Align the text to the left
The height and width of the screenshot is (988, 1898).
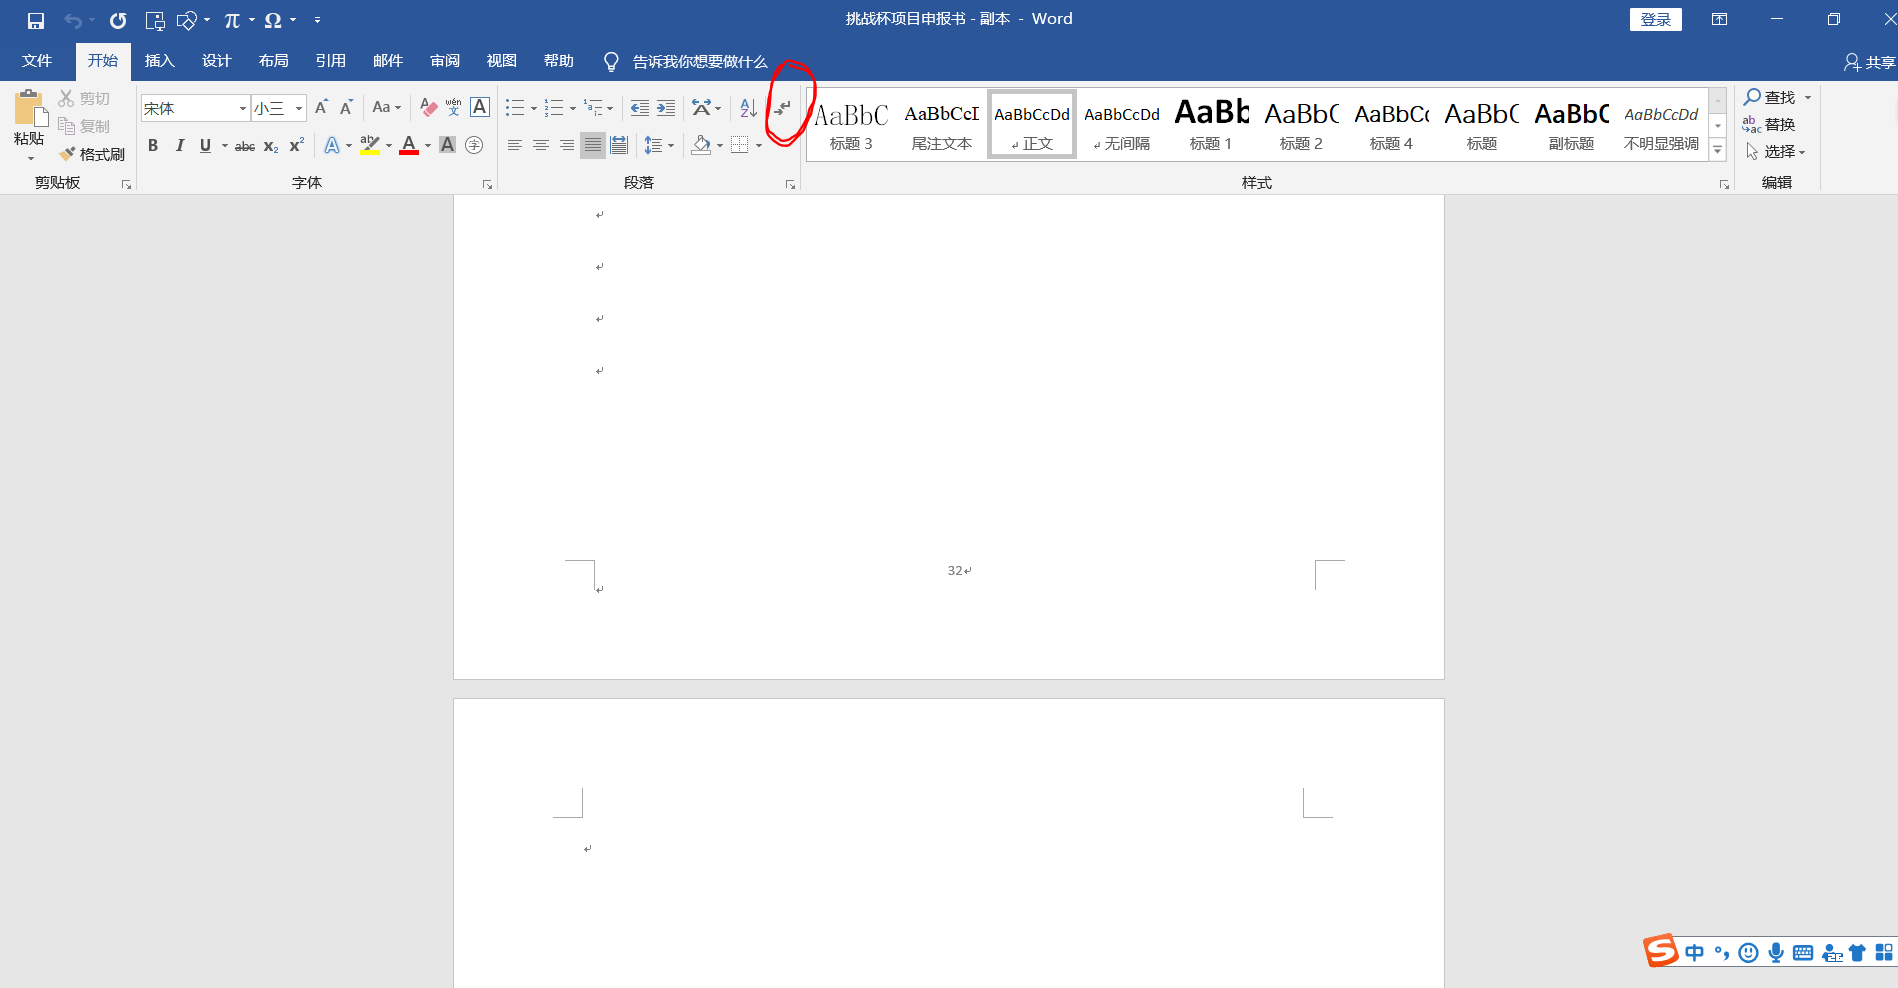coord(515,145)
